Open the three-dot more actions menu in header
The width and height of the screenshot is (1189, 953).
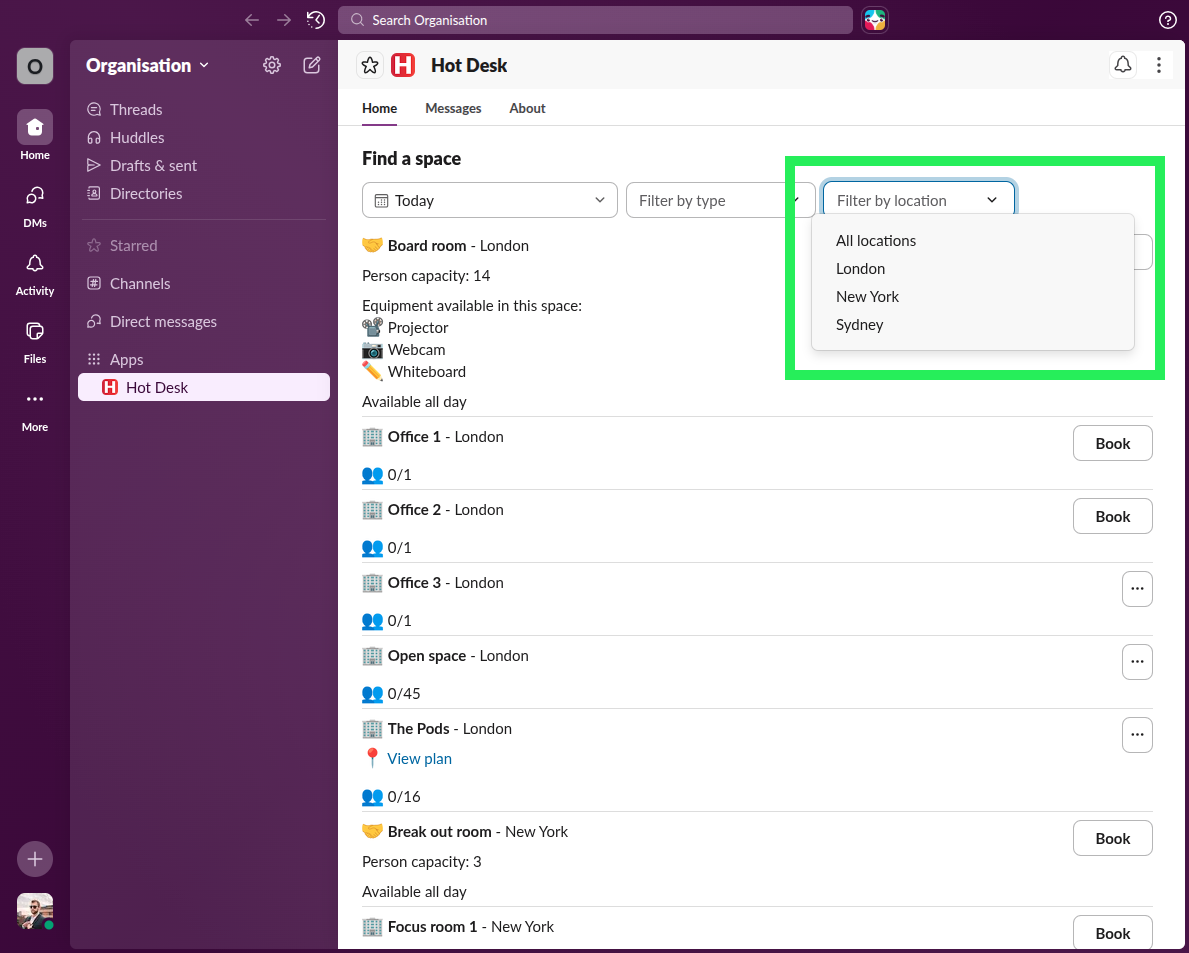point(1158,65)
